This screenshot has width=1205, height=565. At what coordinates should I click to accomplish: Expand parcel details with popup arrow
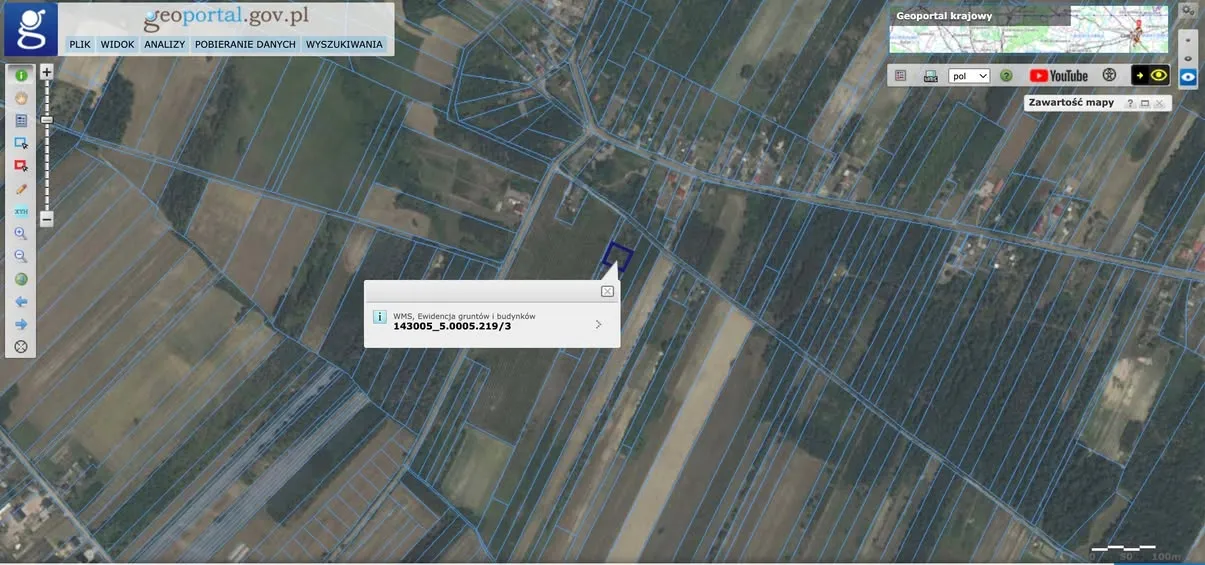[598, 324]
